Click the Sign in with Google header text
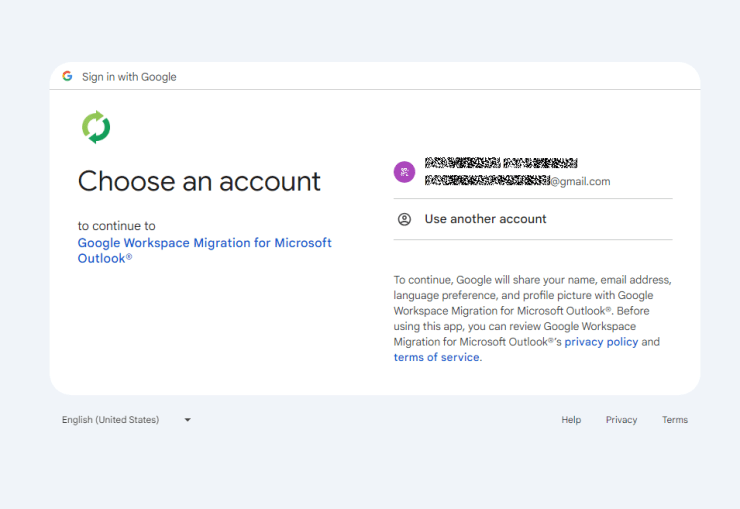Image resolution: width=740 pixels, height=509 pixels. point(129,76)
